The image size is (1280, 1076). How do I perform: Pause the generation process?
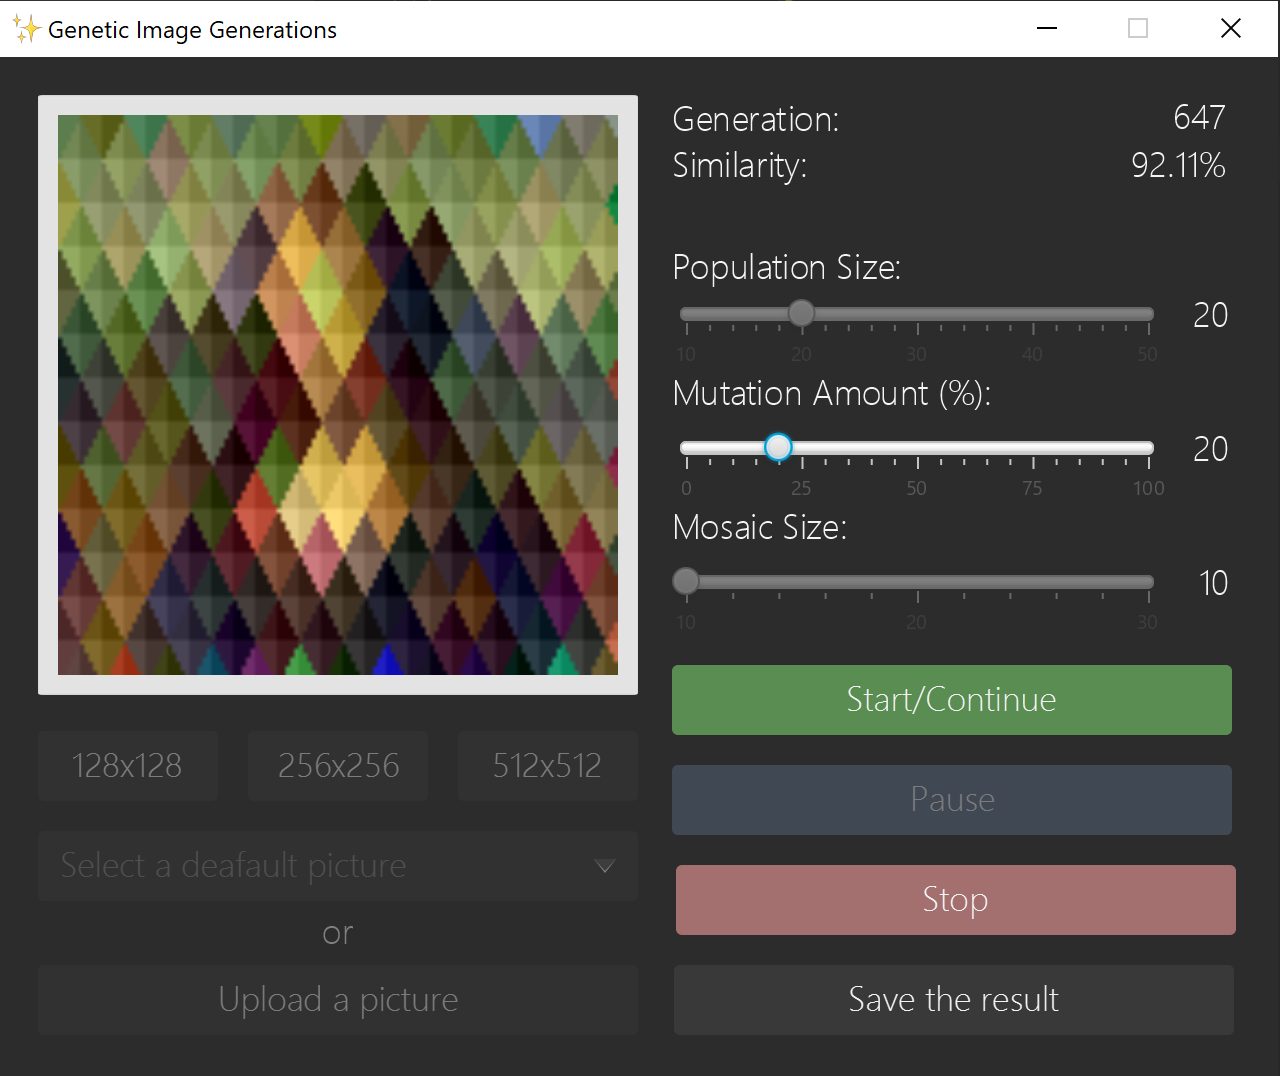952,800
